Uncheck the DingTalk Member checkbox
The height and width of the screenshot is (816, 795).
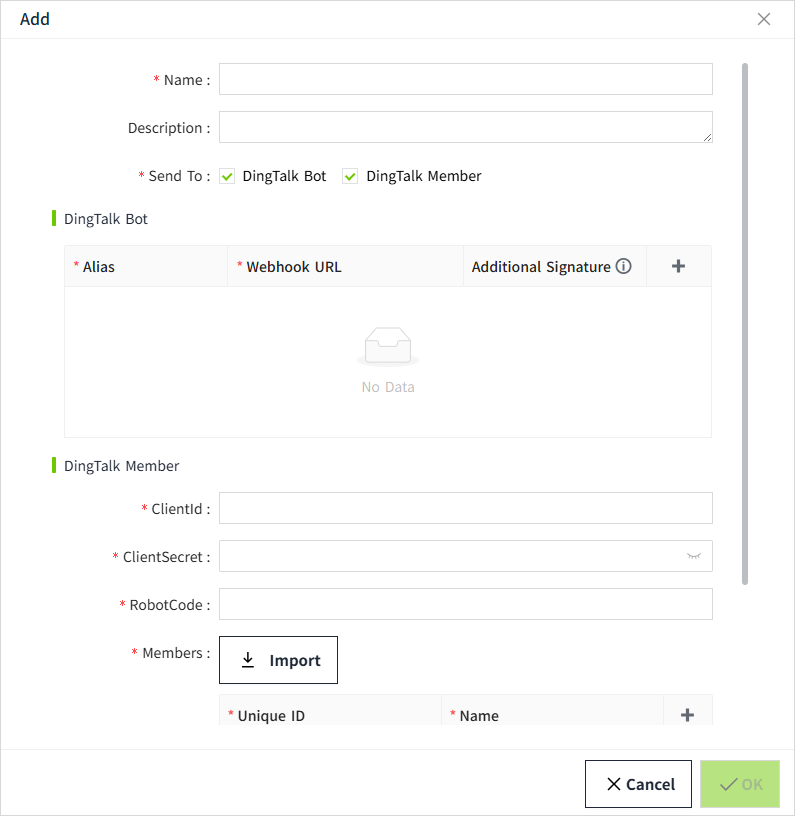[x=351, y=176]
